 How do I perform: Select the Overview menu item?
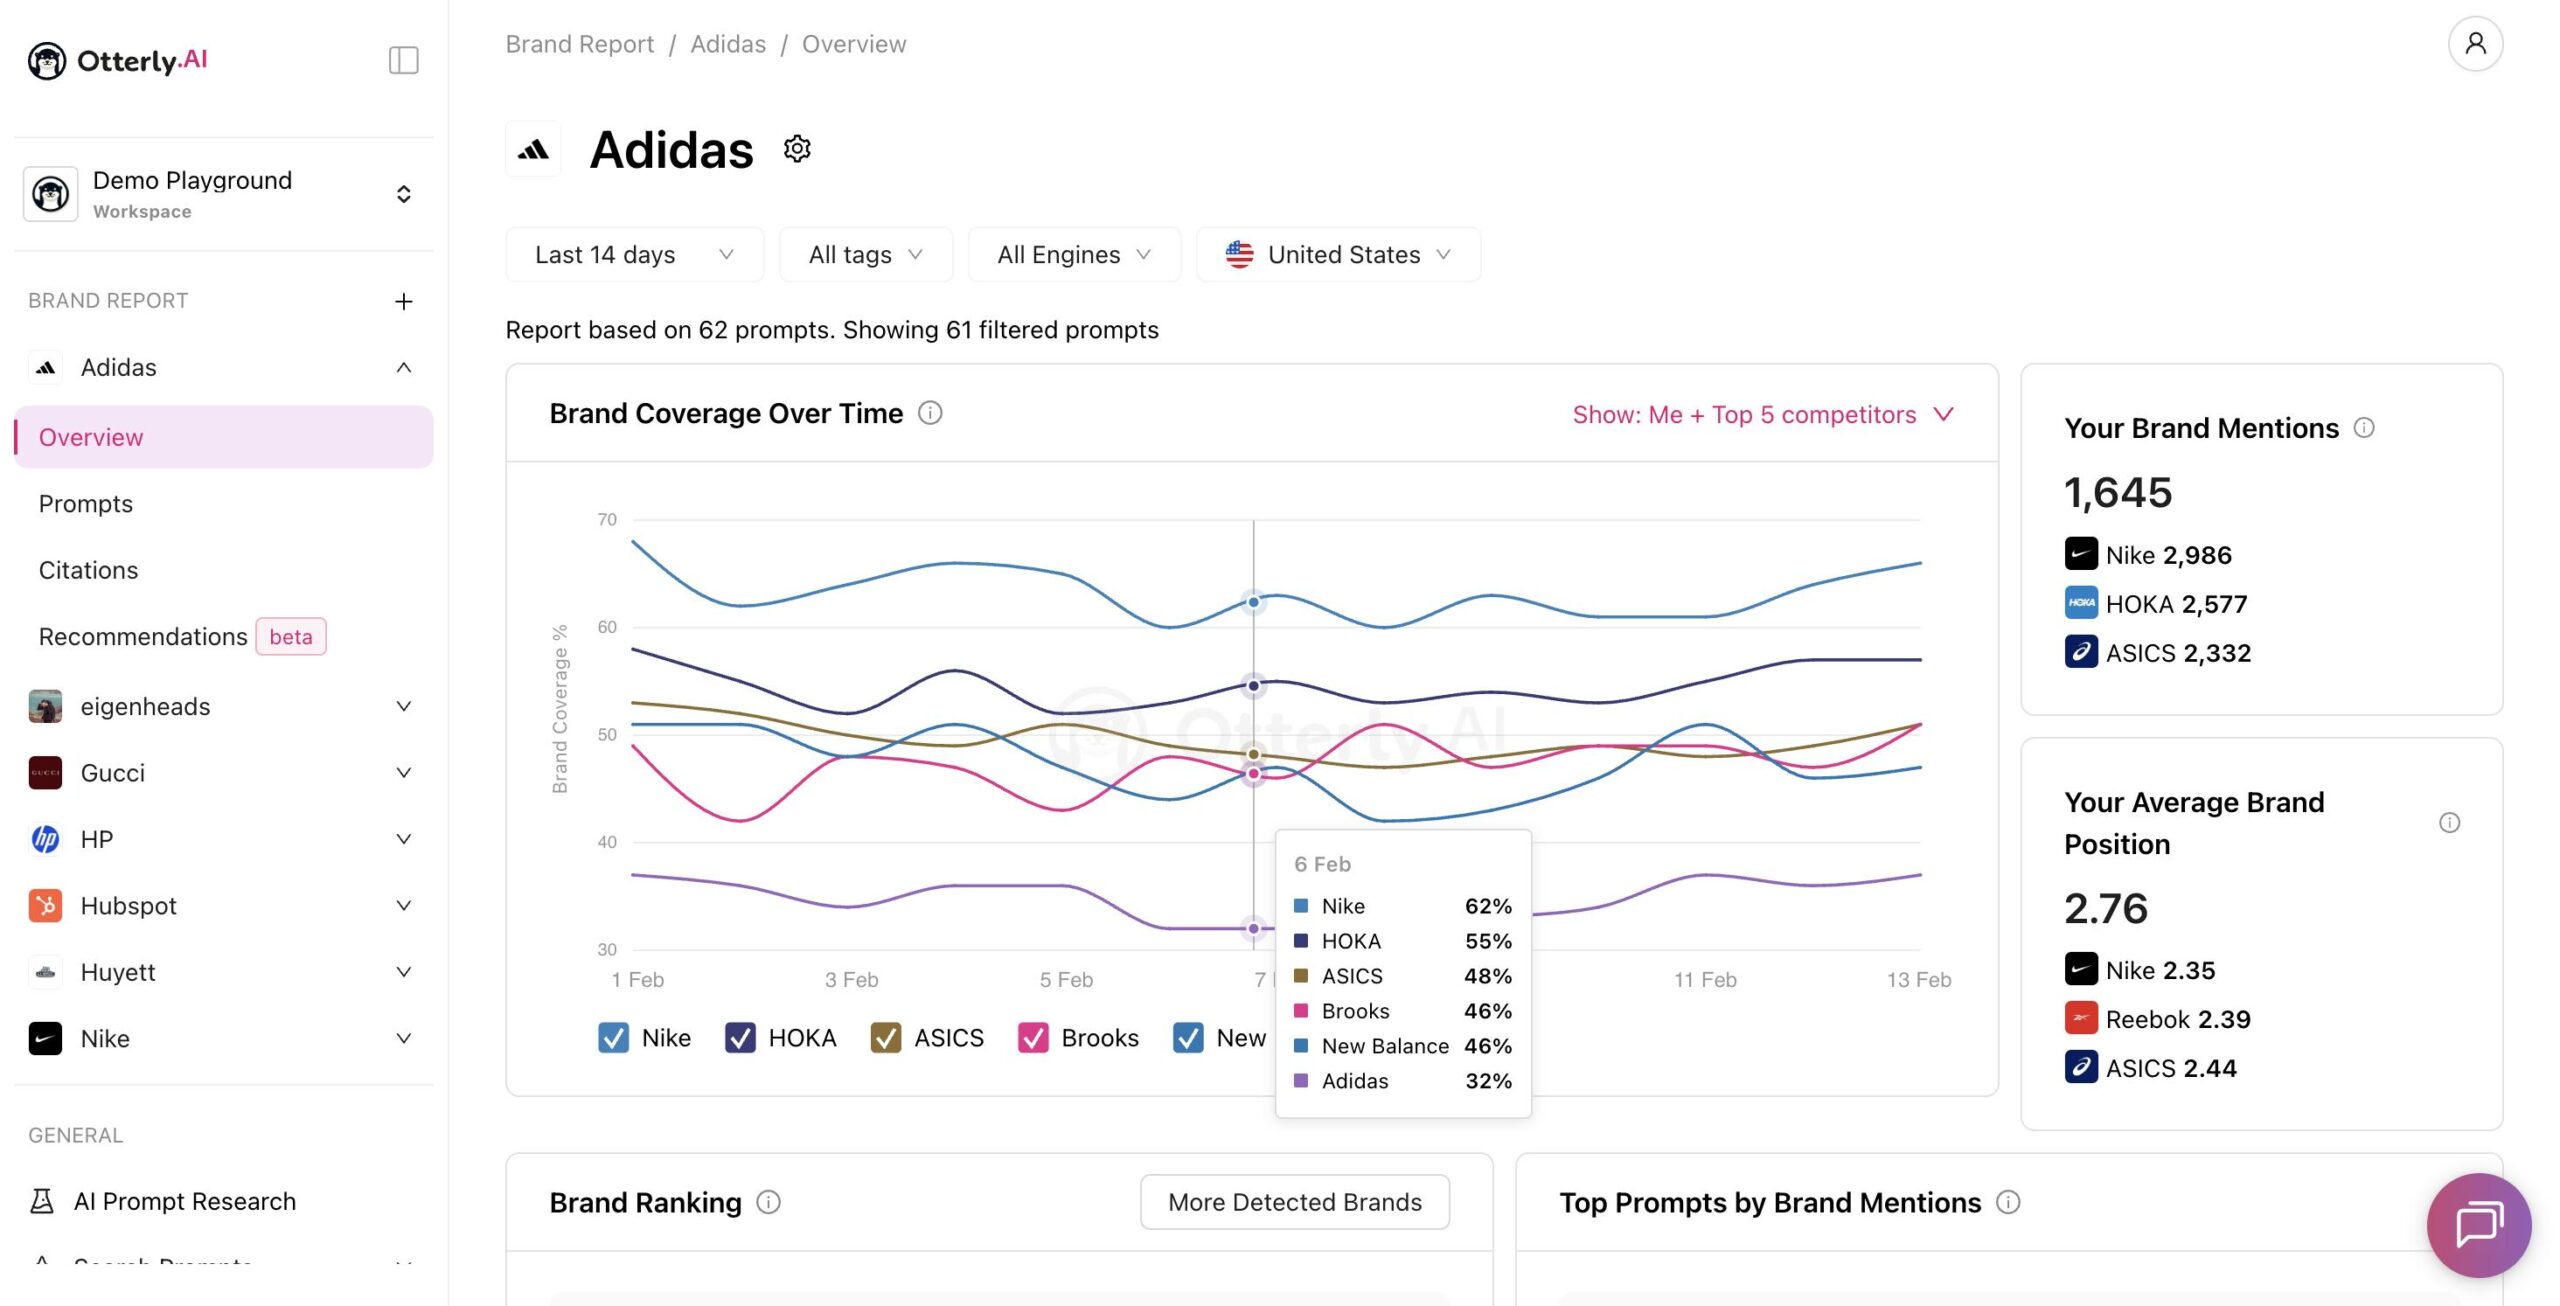coord(224,437)
